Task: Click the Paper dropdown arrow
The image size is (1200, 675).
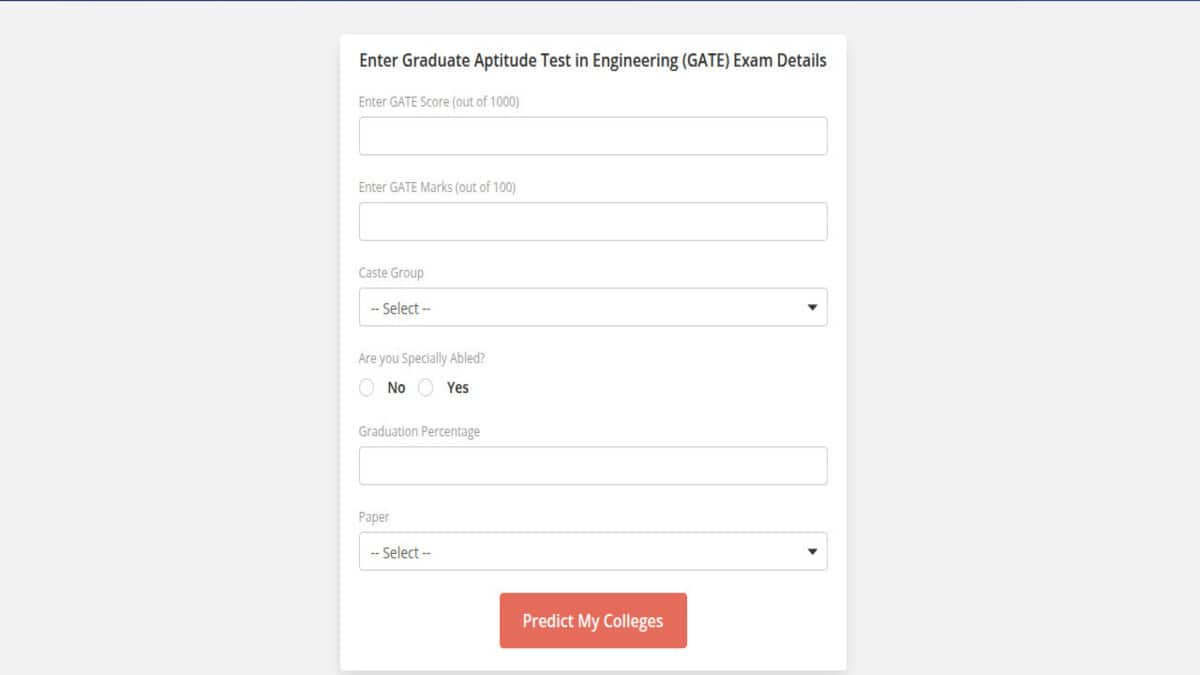Action: point(812,552)
